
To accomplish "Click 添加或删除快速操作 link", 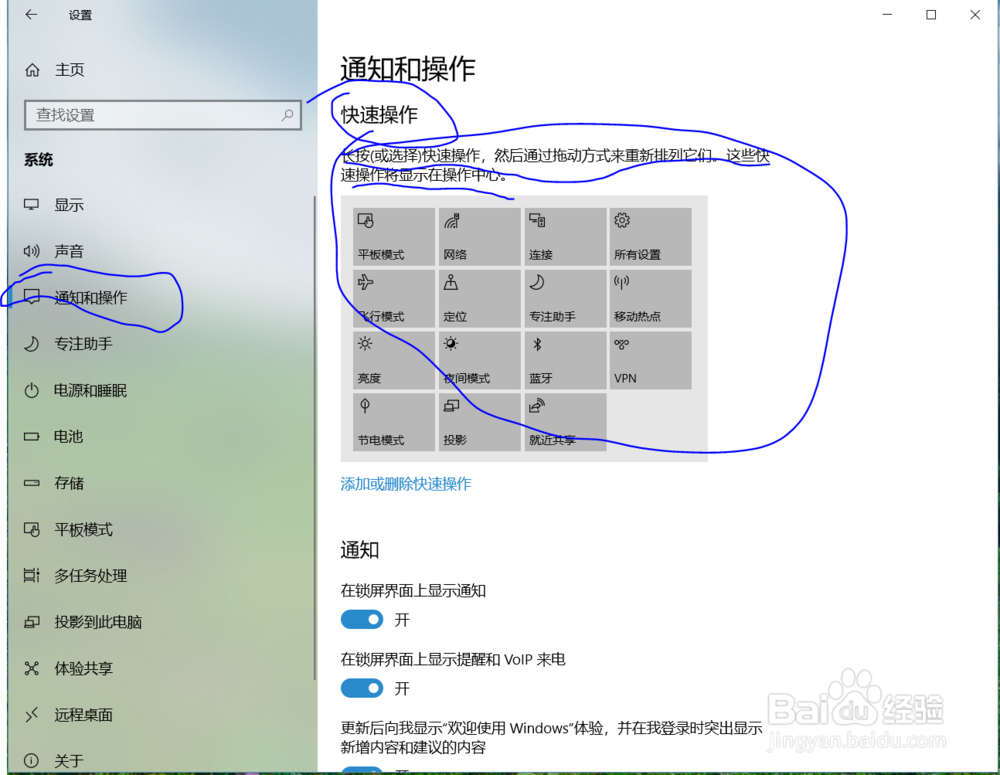I will pos(405,483).
